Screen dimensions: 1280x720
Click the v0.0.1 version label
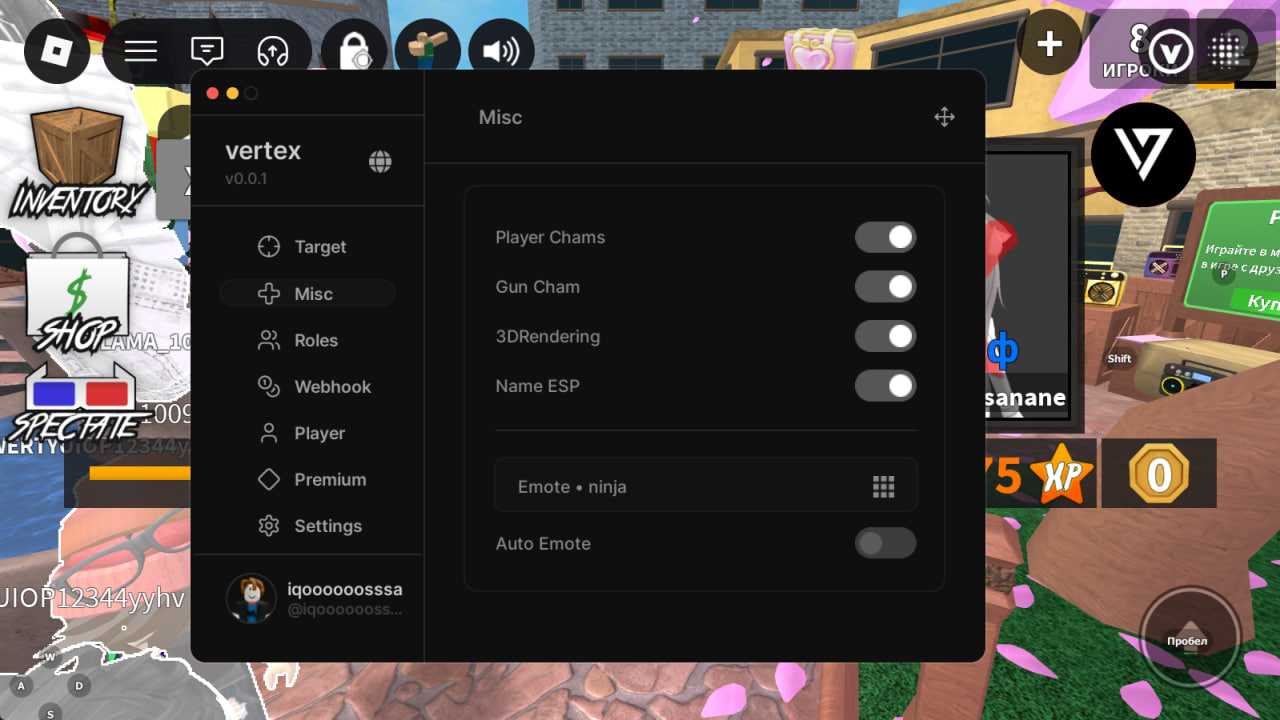[246, 179]
